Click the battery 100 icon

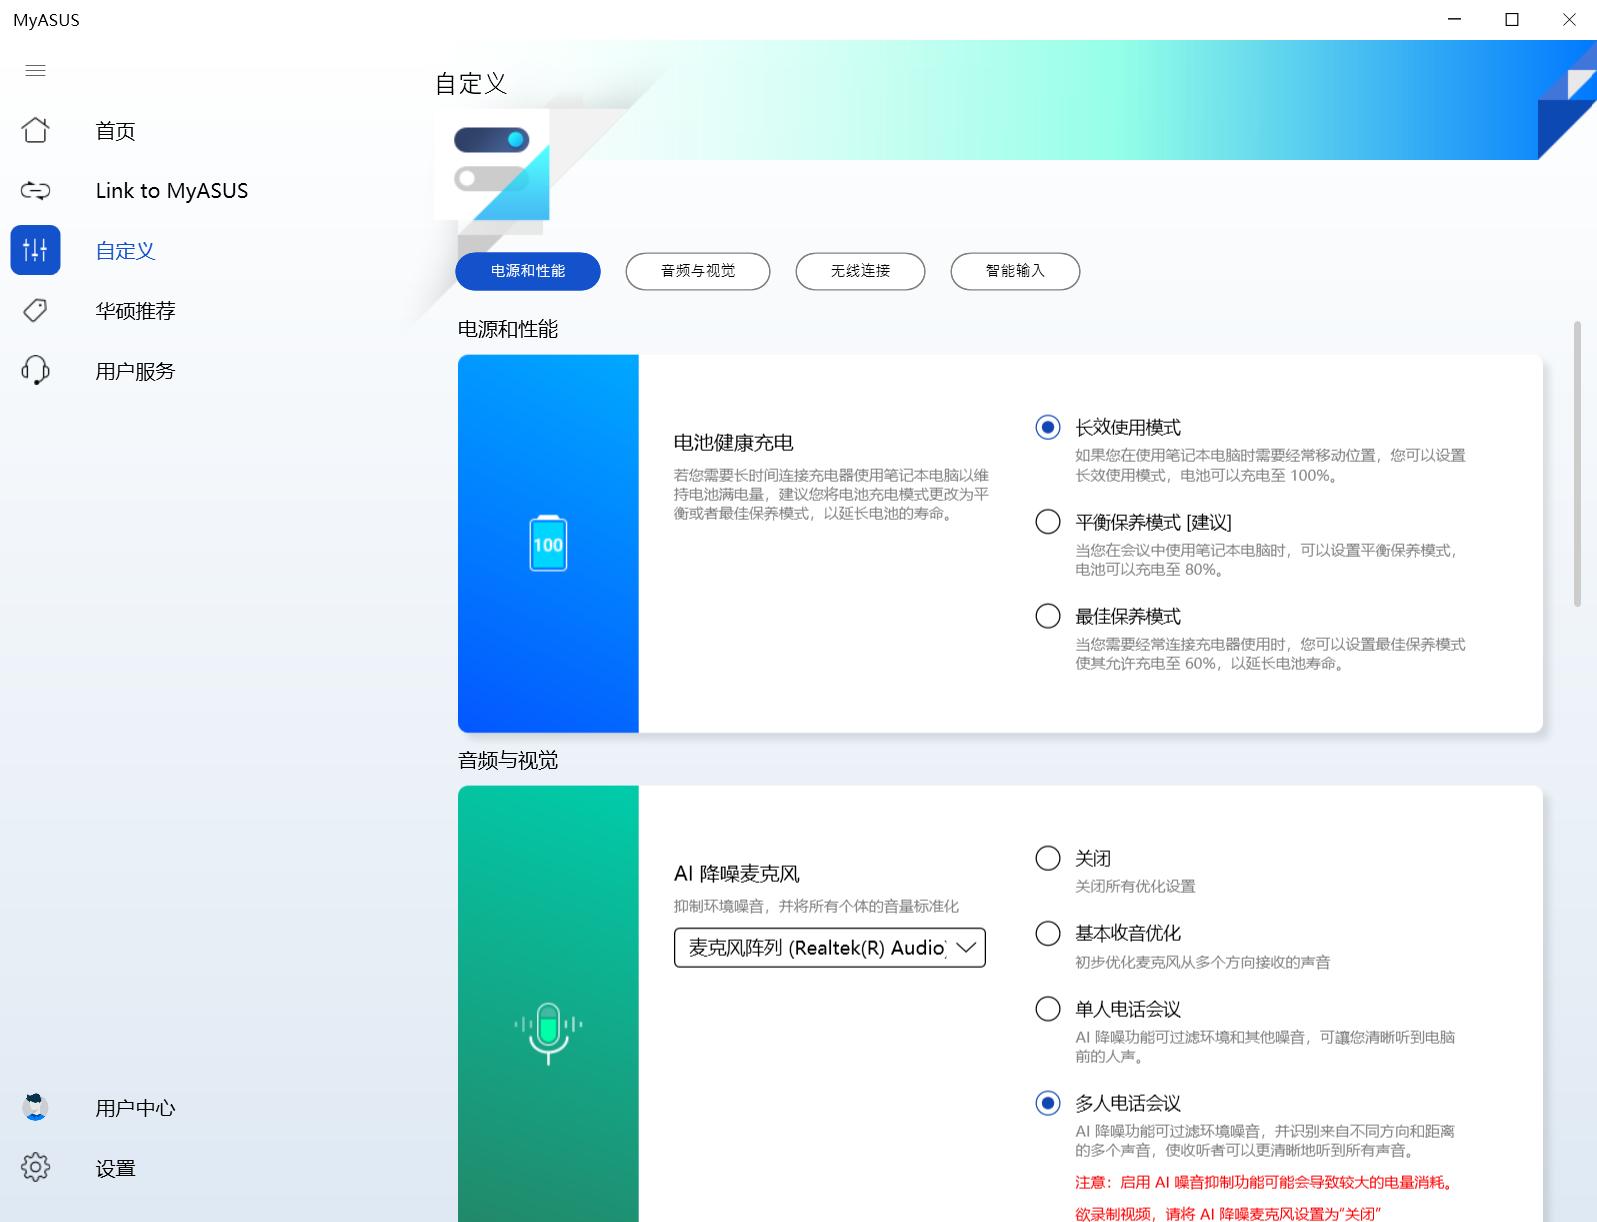point(548,543)
